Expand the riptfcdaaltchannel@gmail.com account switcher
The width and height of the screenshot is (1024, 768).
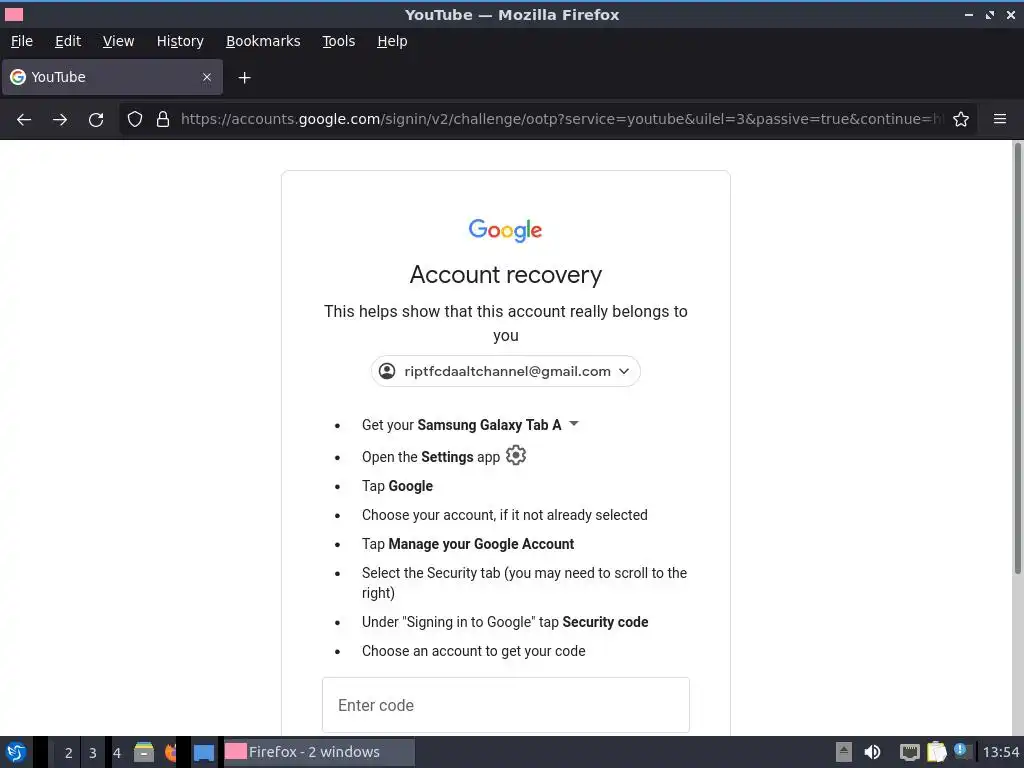click(x=505, y=371)
